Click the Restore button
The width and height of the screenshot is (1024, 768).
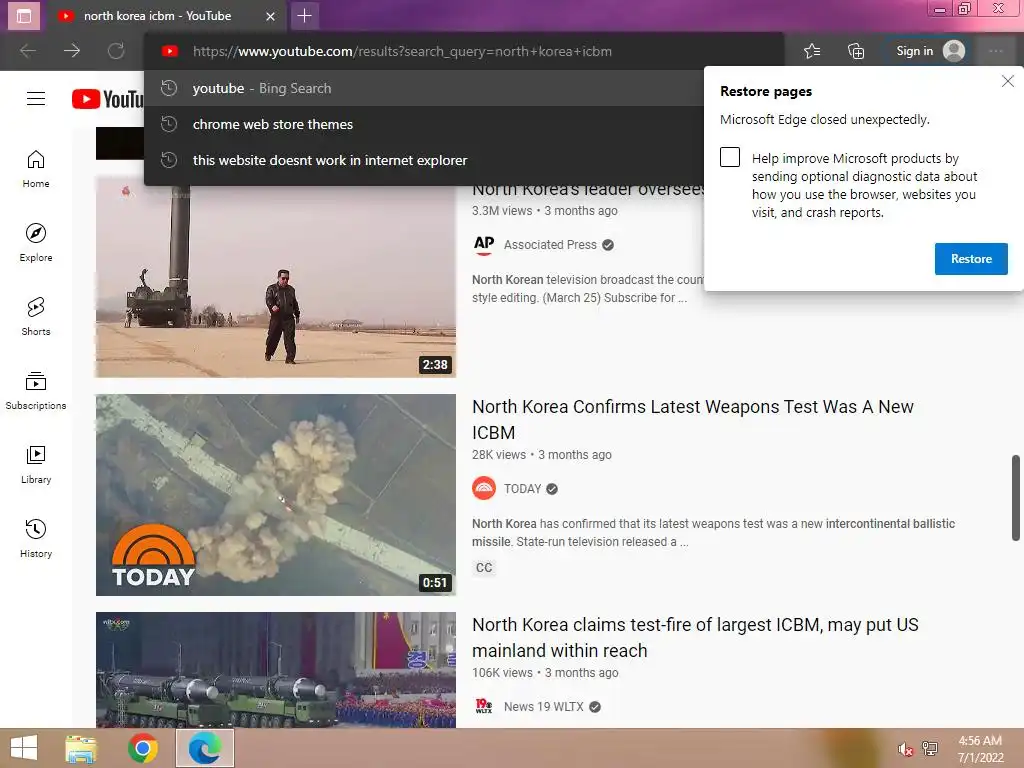pyautogui.click(x=971, y=259)
